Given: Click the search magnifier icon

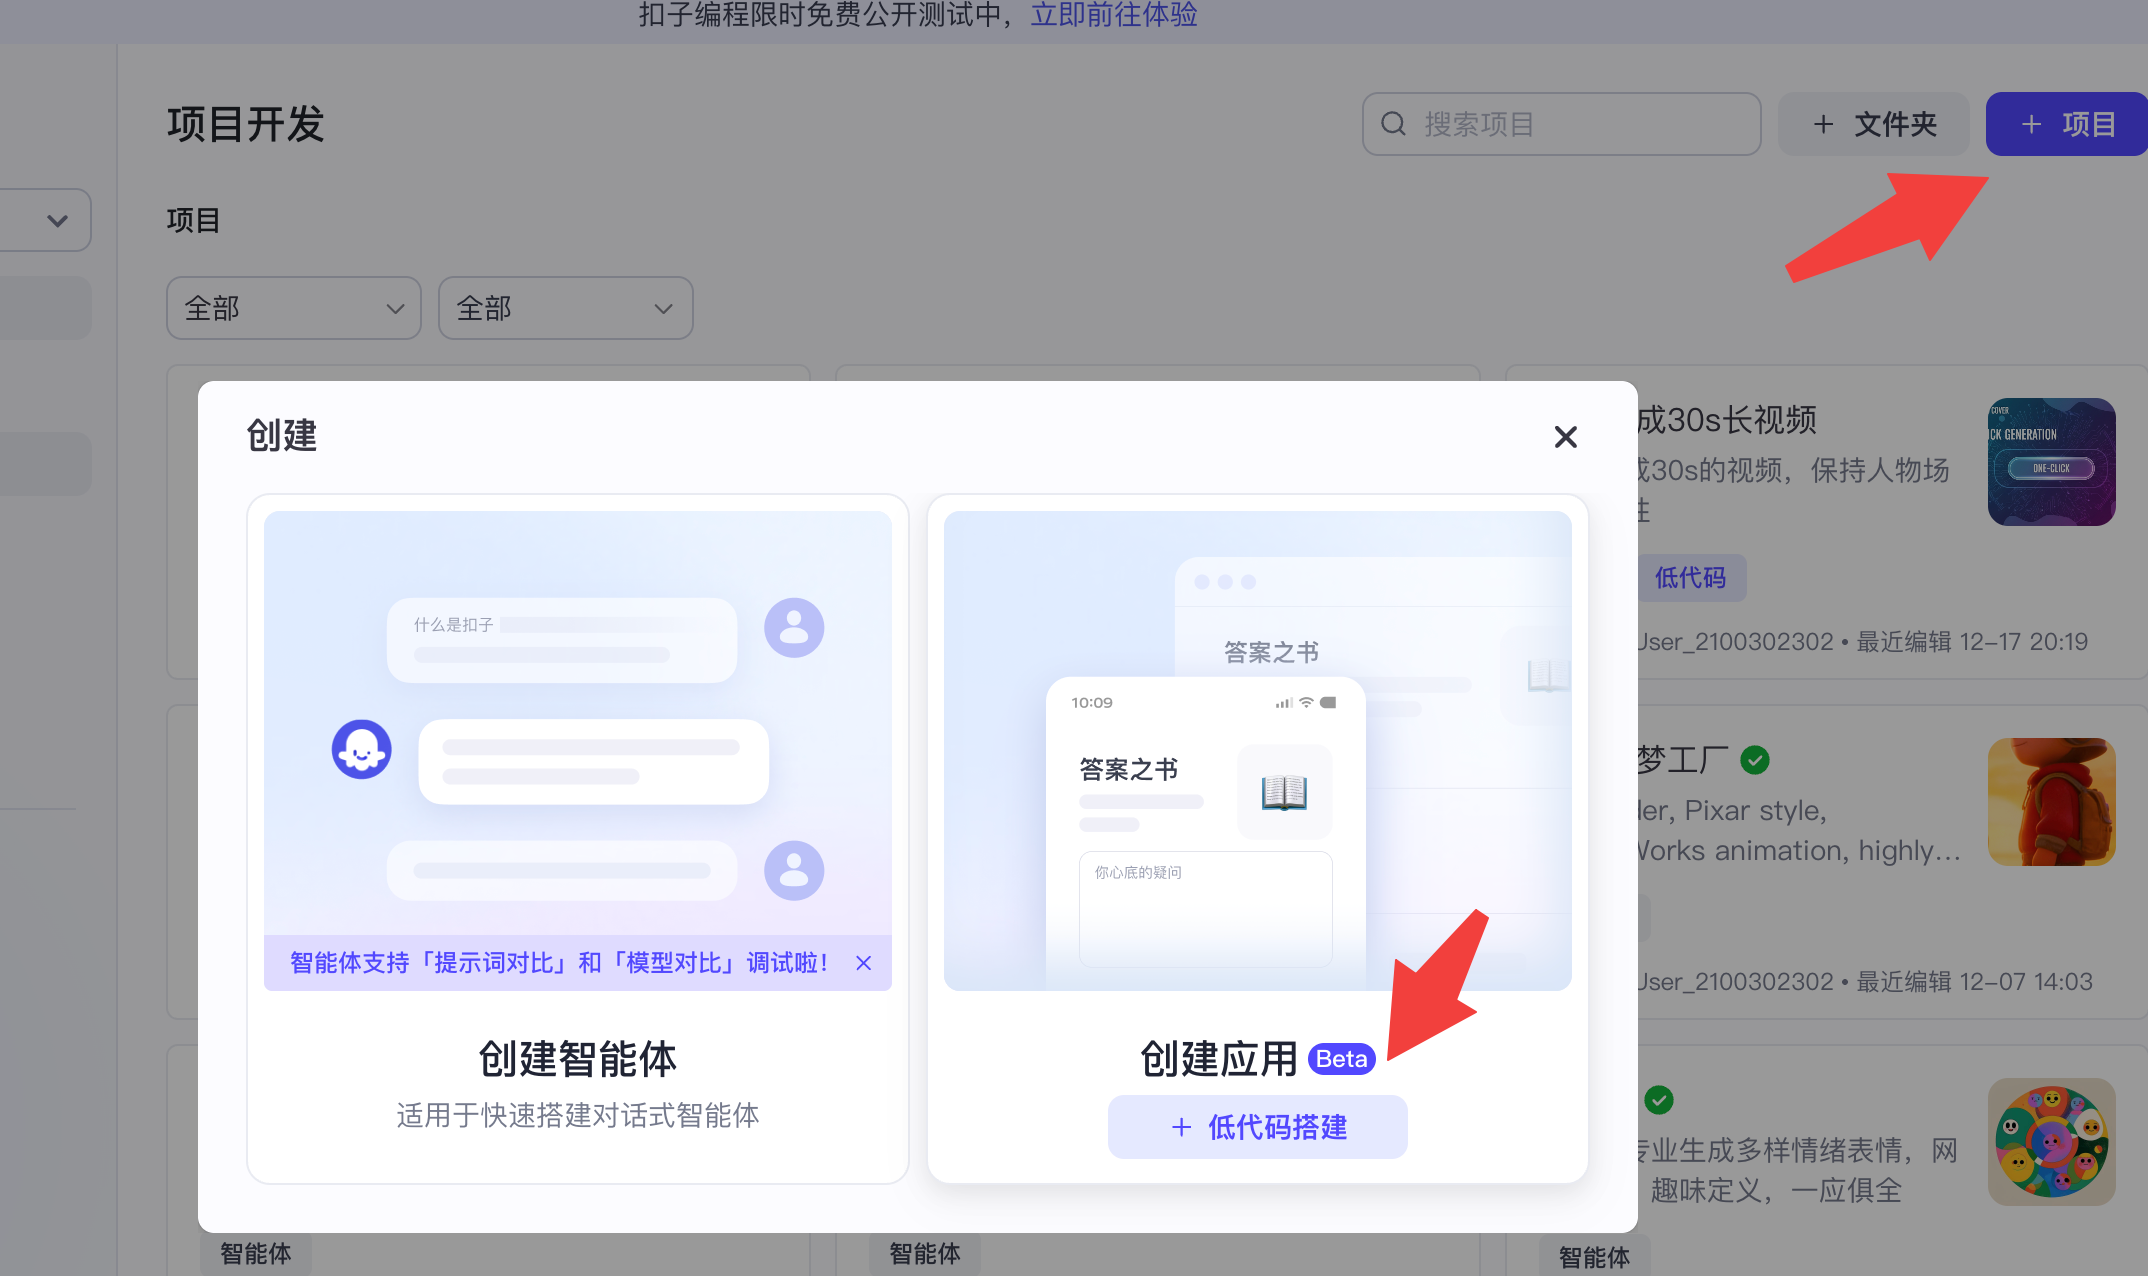Looking at the screenshot, I should click(x=1393, y=124).
